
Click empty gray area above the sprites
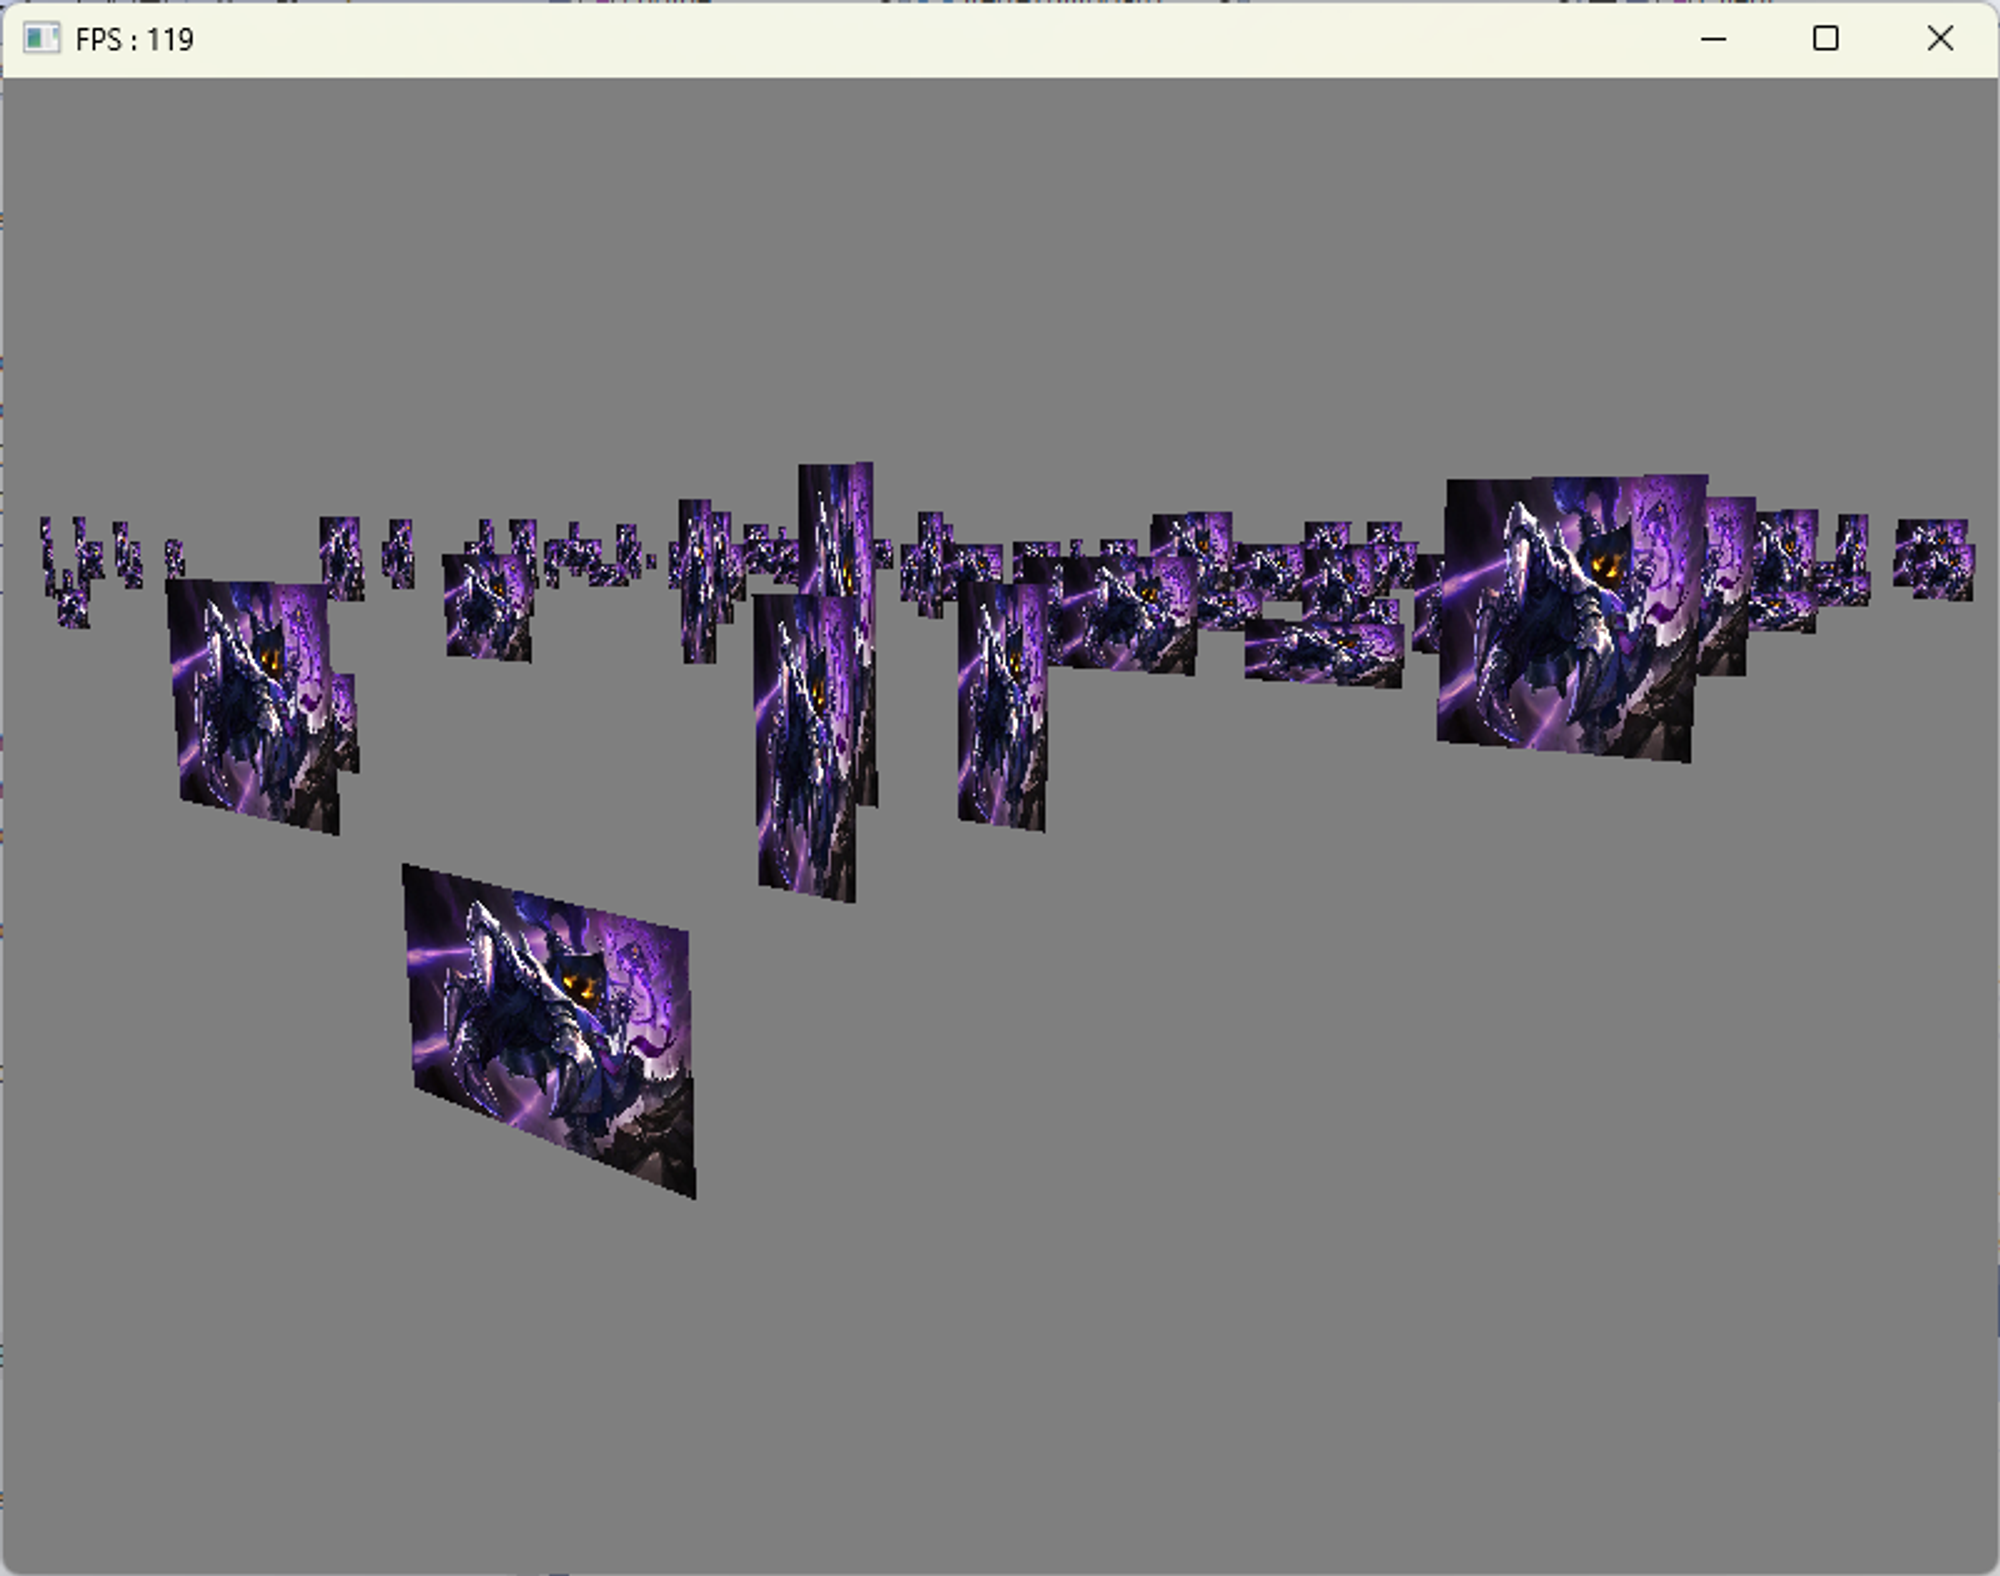point(1000,280)
